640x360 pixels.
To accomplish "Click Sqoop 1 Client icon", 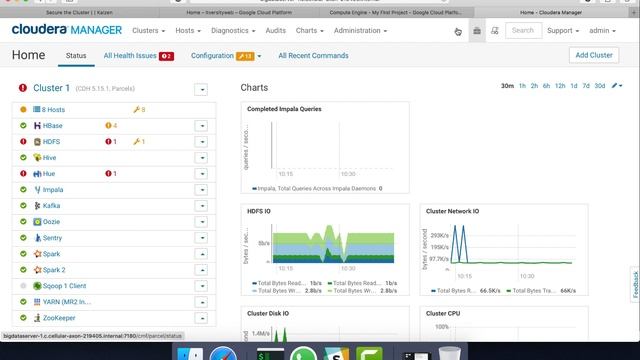I will [x=37, y=286].
